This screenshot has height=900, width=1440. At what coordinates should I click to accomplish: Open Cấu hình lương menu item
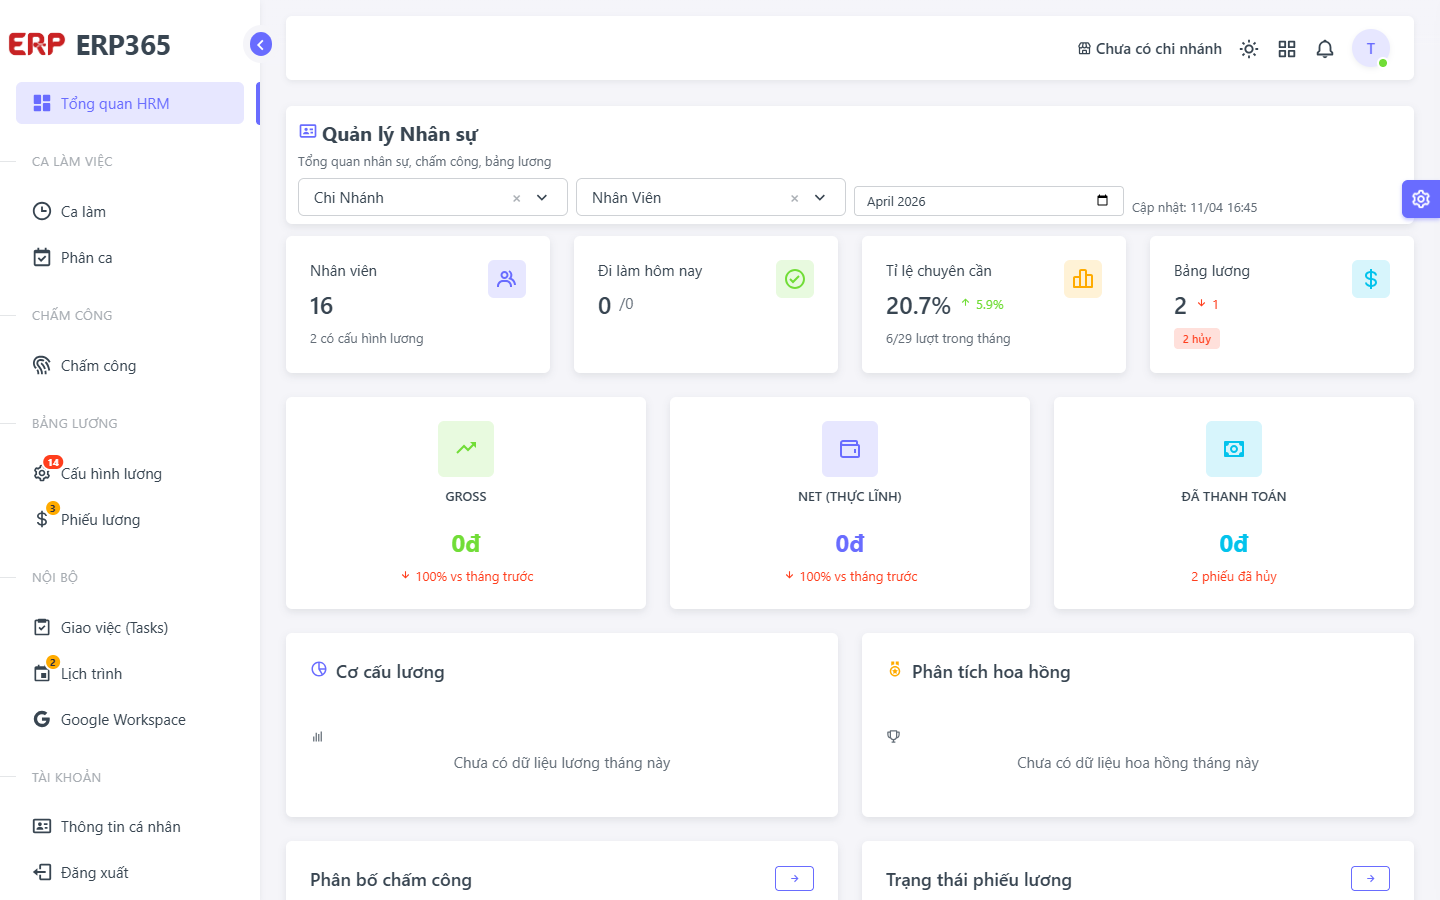coord(130,473)
